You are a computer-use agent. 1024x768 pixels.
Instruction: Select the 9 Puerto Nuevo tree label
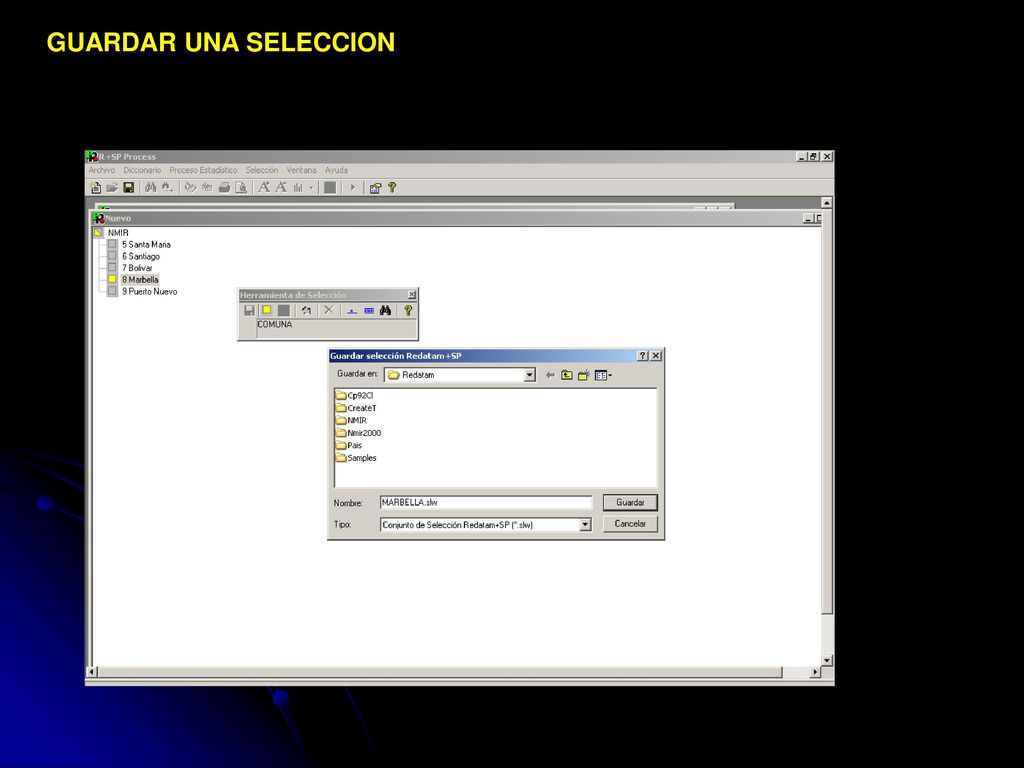click(x=150, y=291)
